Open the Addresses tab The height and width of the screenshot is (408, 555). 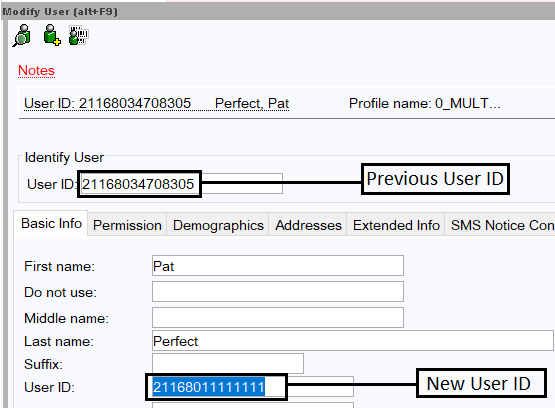point(308,225)
